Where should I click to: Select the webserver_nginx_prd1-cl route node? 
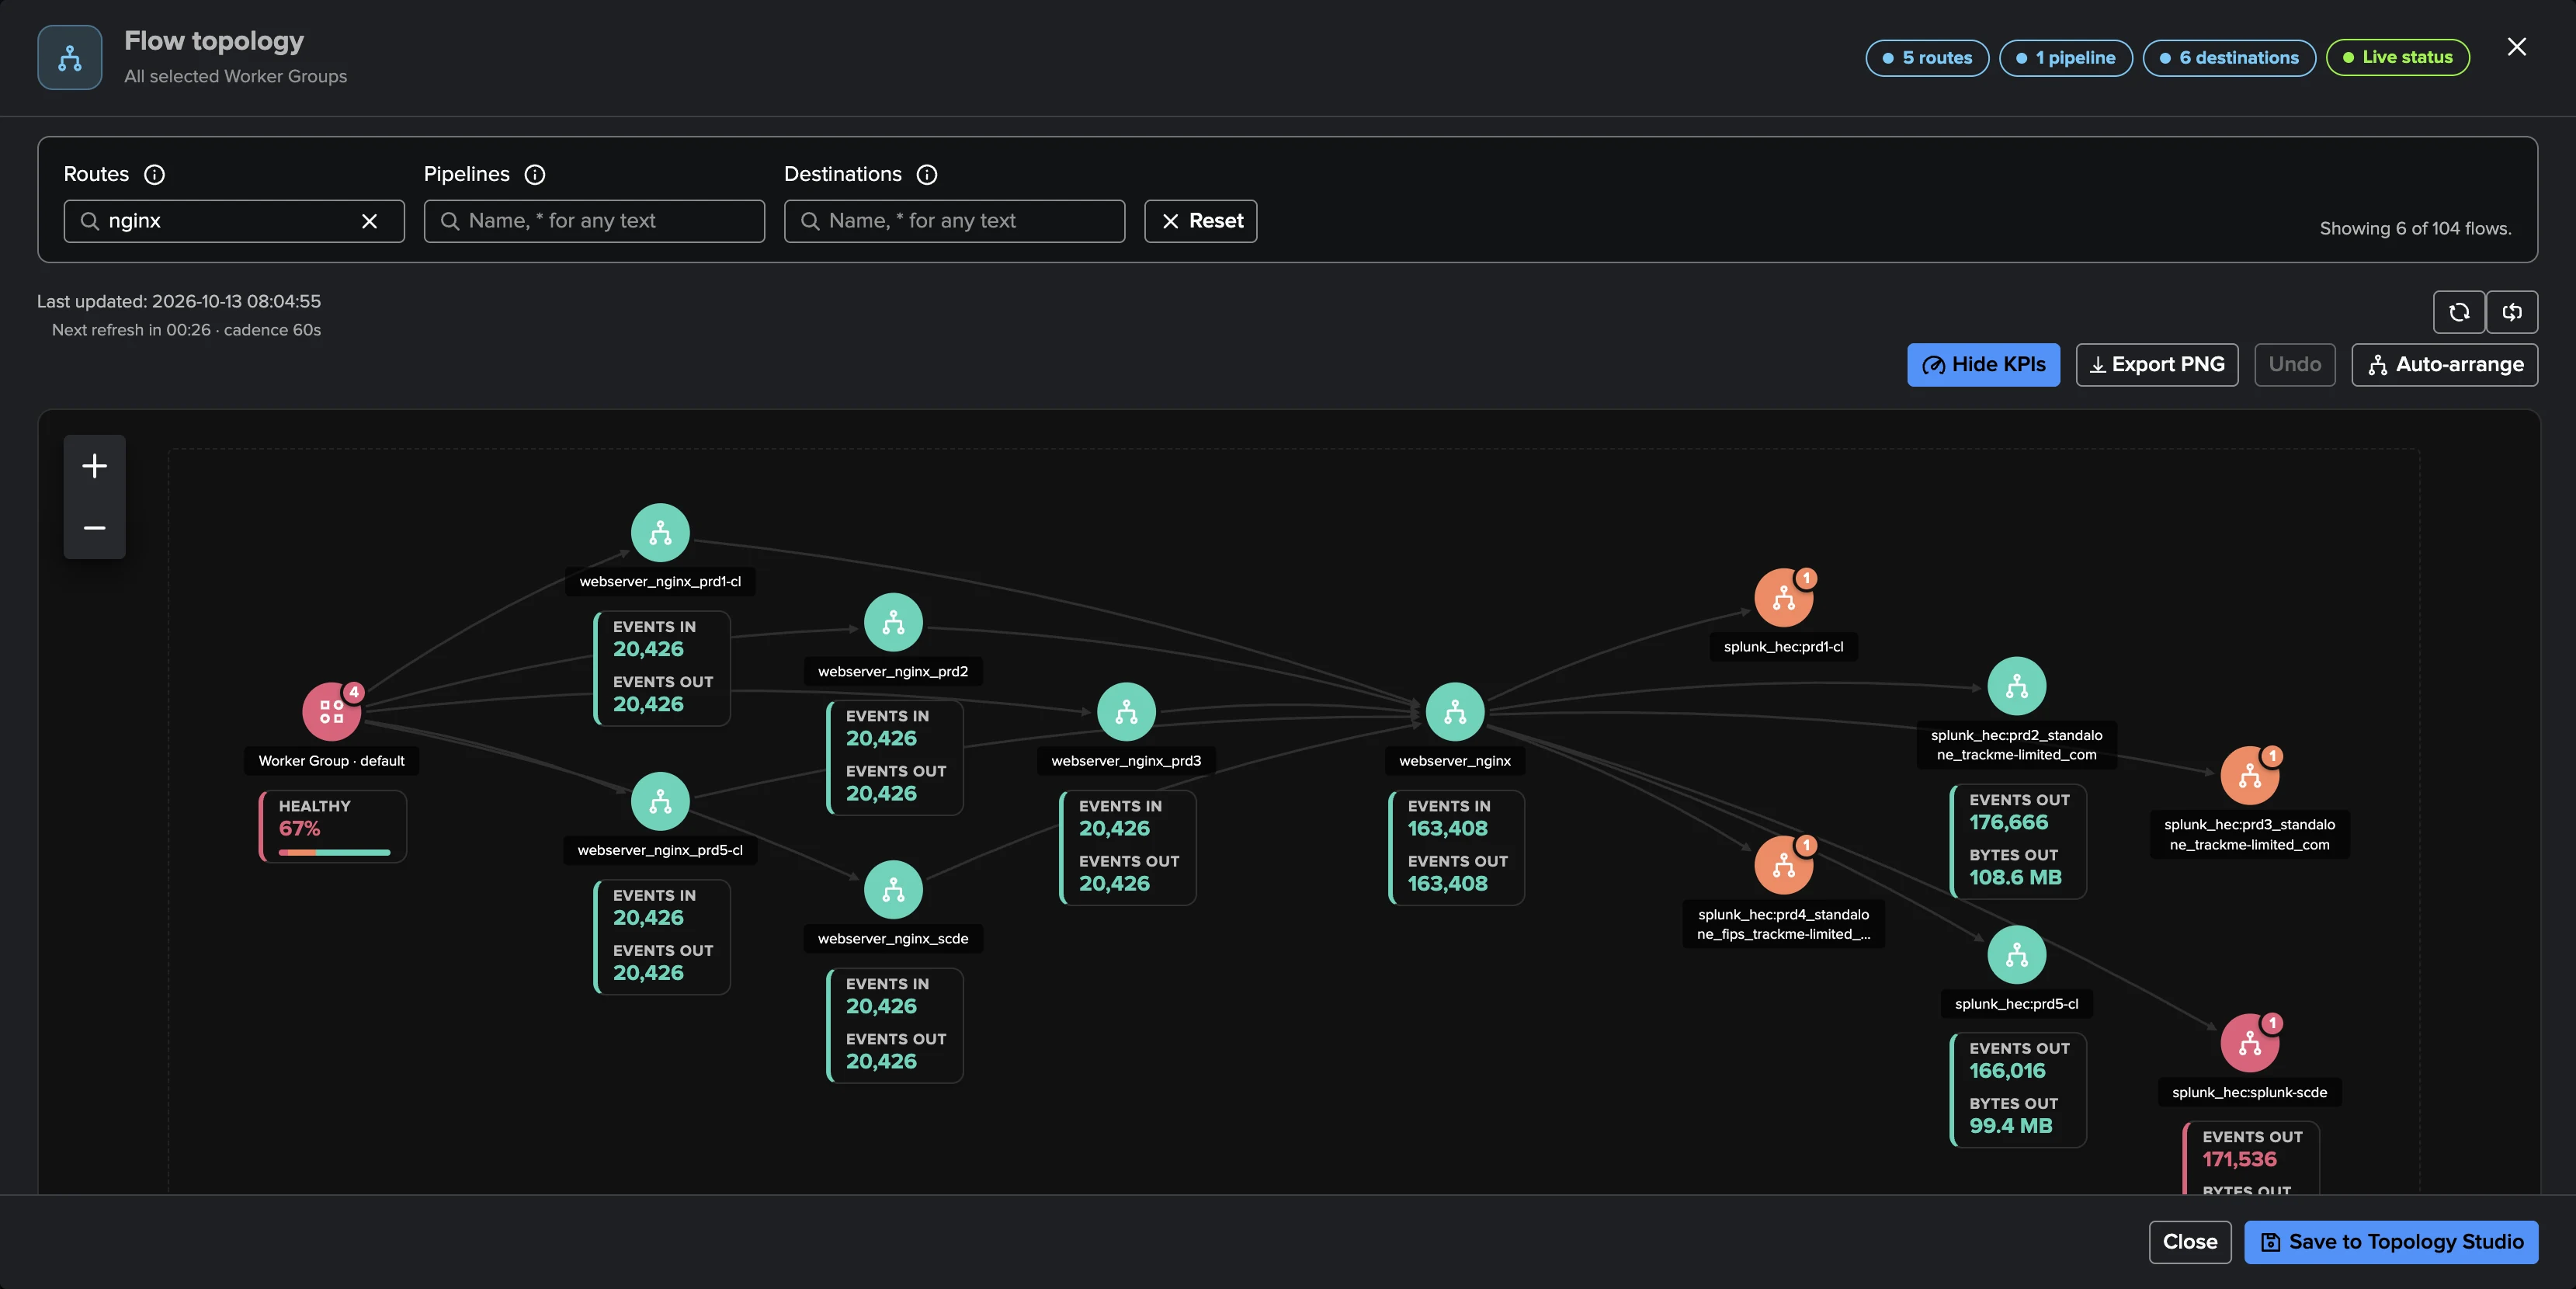[x=660, y=533]
